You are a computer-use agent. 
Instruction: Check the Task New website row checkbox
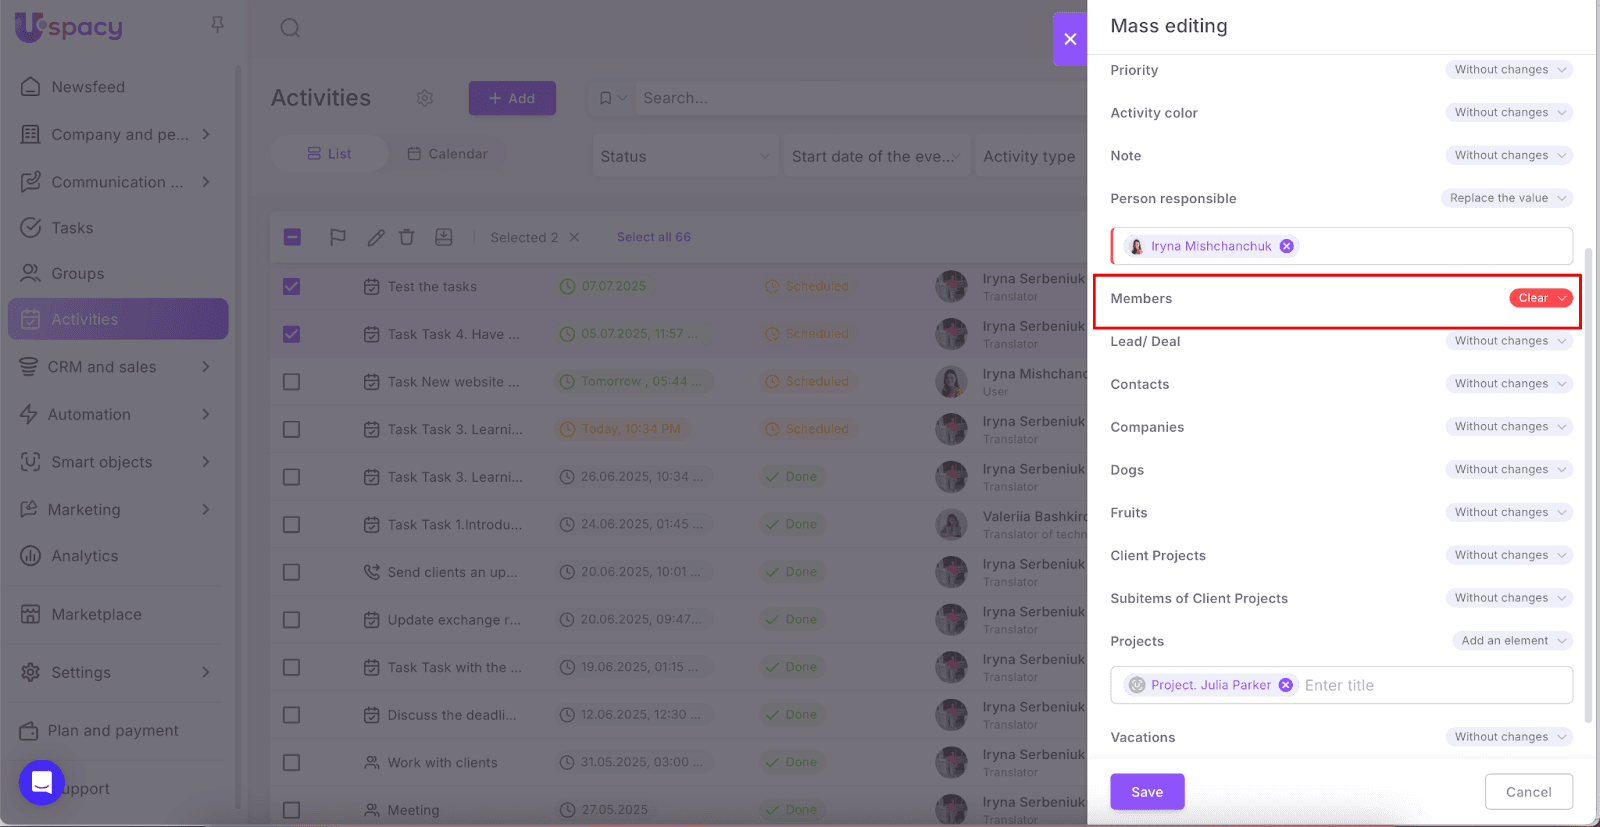point(292,382)
